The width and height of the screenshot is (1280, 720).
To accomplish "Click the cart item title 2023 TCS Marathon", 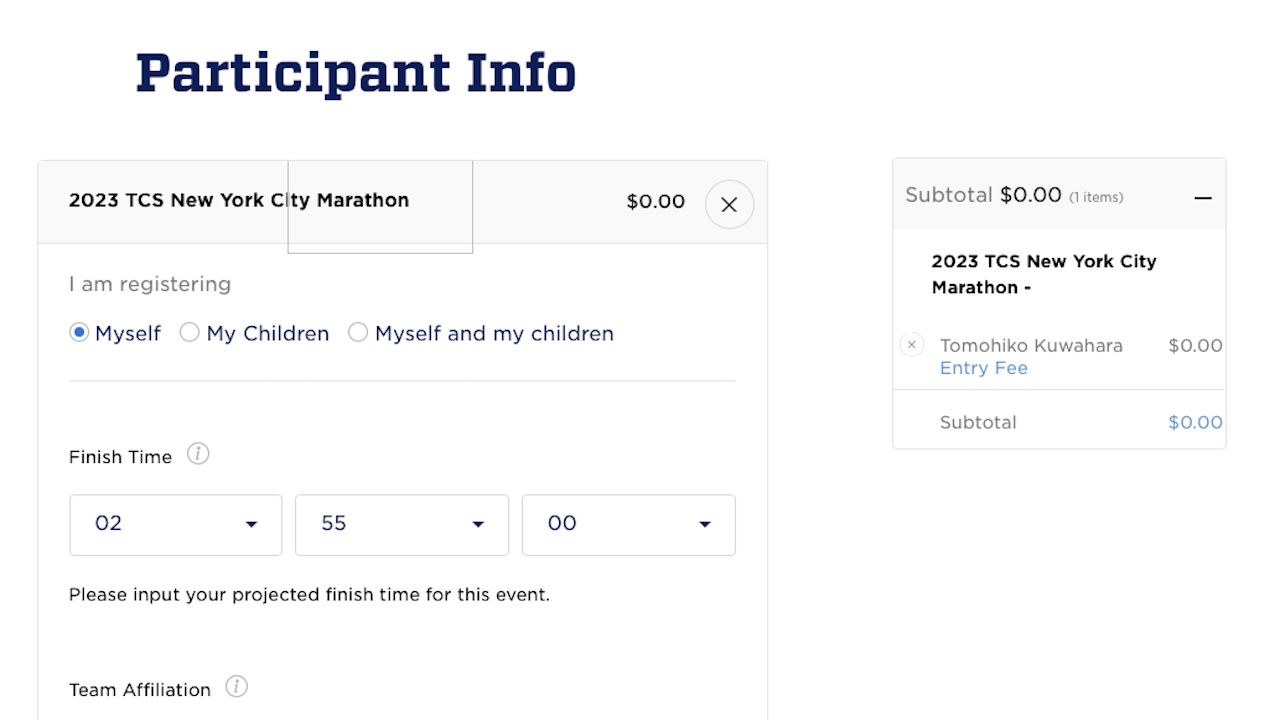I will [x=1044, y=274].
